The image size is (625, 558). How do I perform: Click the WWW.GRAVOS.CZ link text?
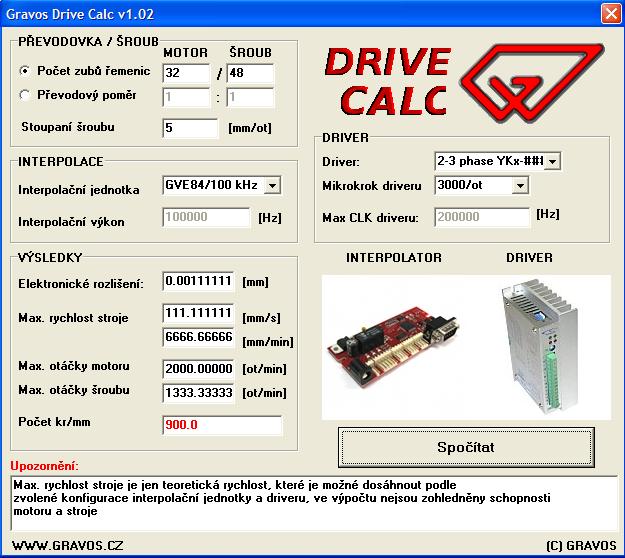pyautogui.click(x=67, y=546)
